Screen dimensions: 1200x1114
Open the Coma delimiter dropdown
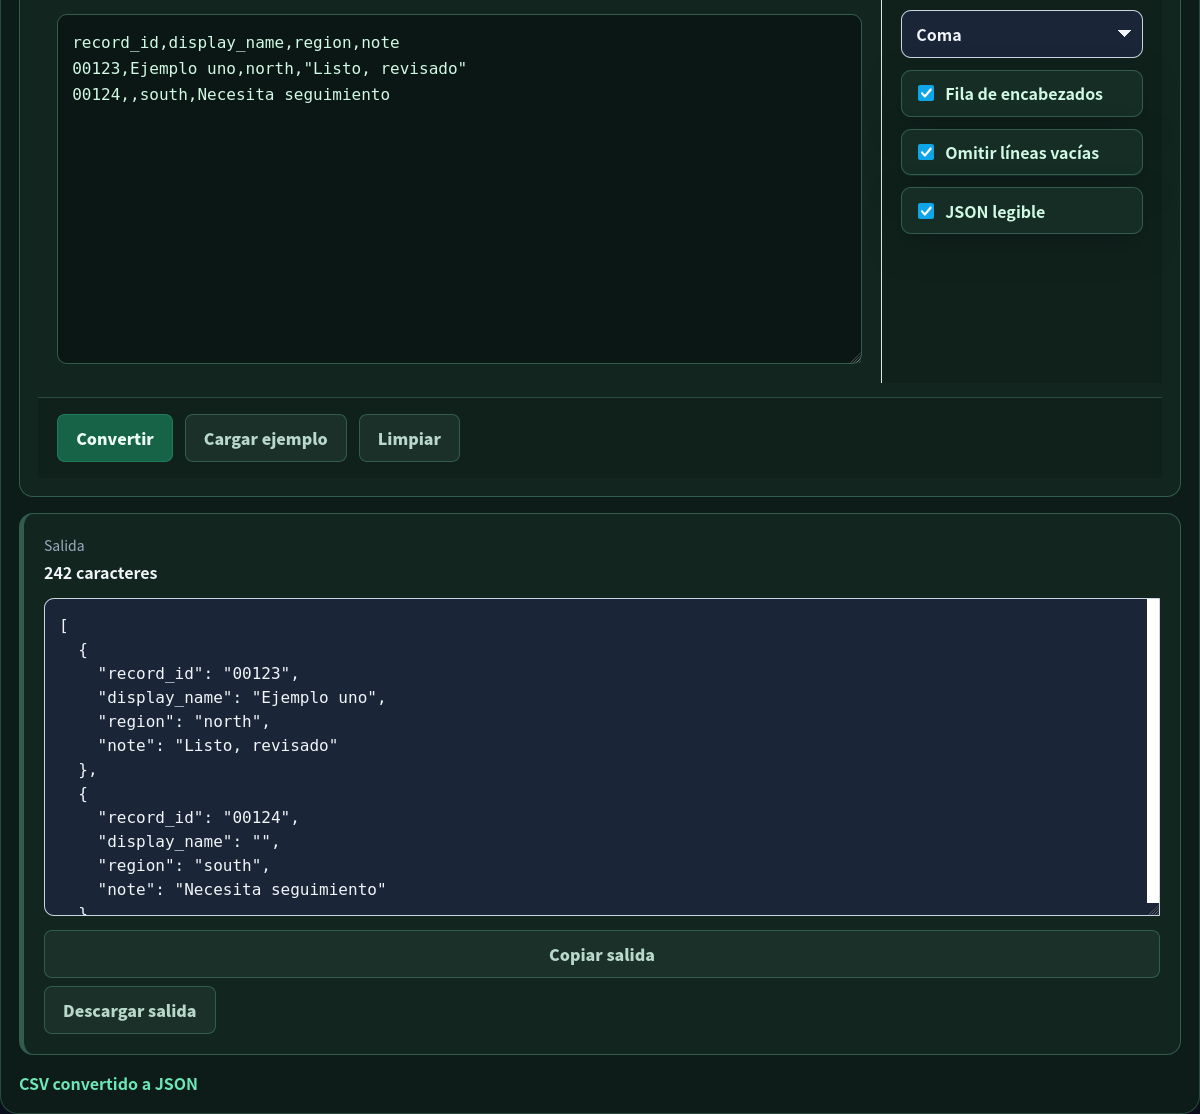point(1022,34)
